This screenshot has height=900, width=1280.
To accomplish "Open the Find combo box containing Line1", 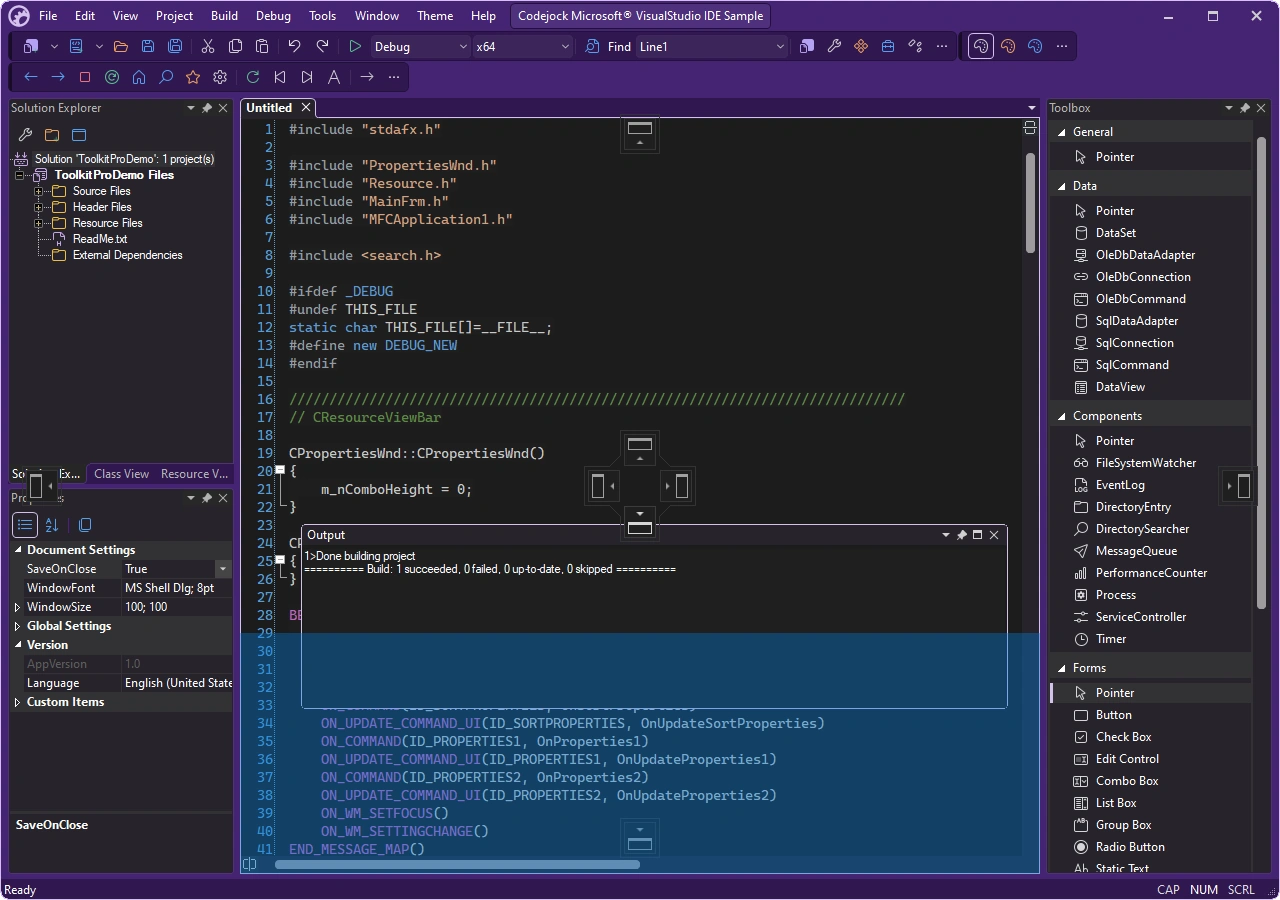I will click(712, 46).
